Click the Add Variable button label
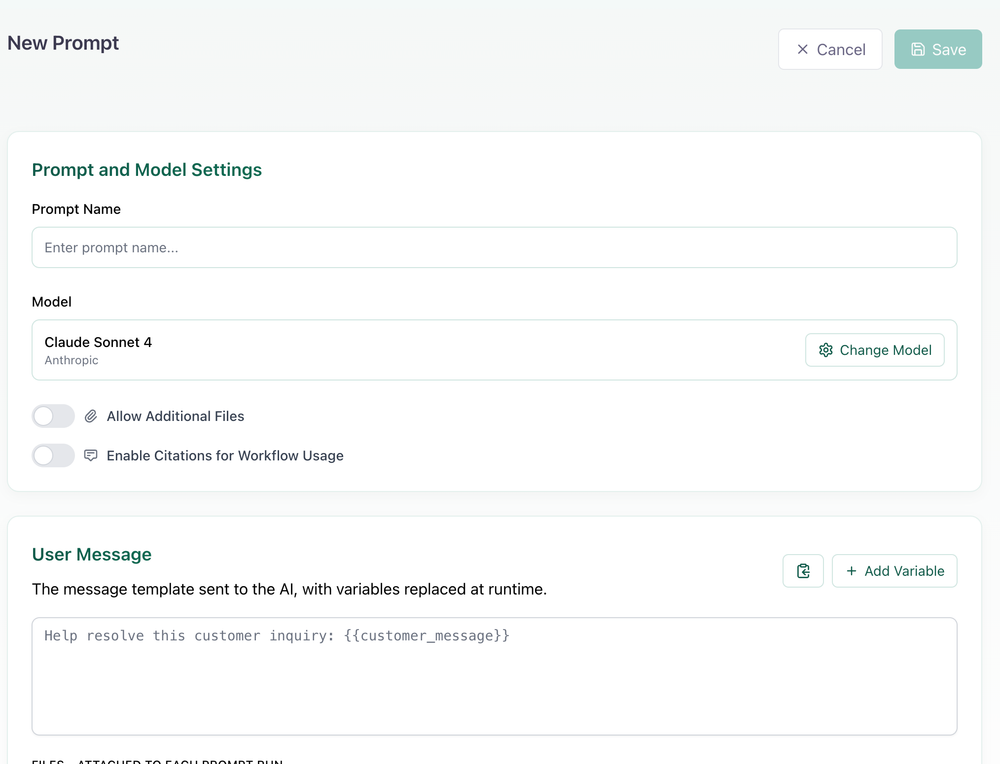Viewport: 1000px width, 764px height. click(x=904, y=571)
